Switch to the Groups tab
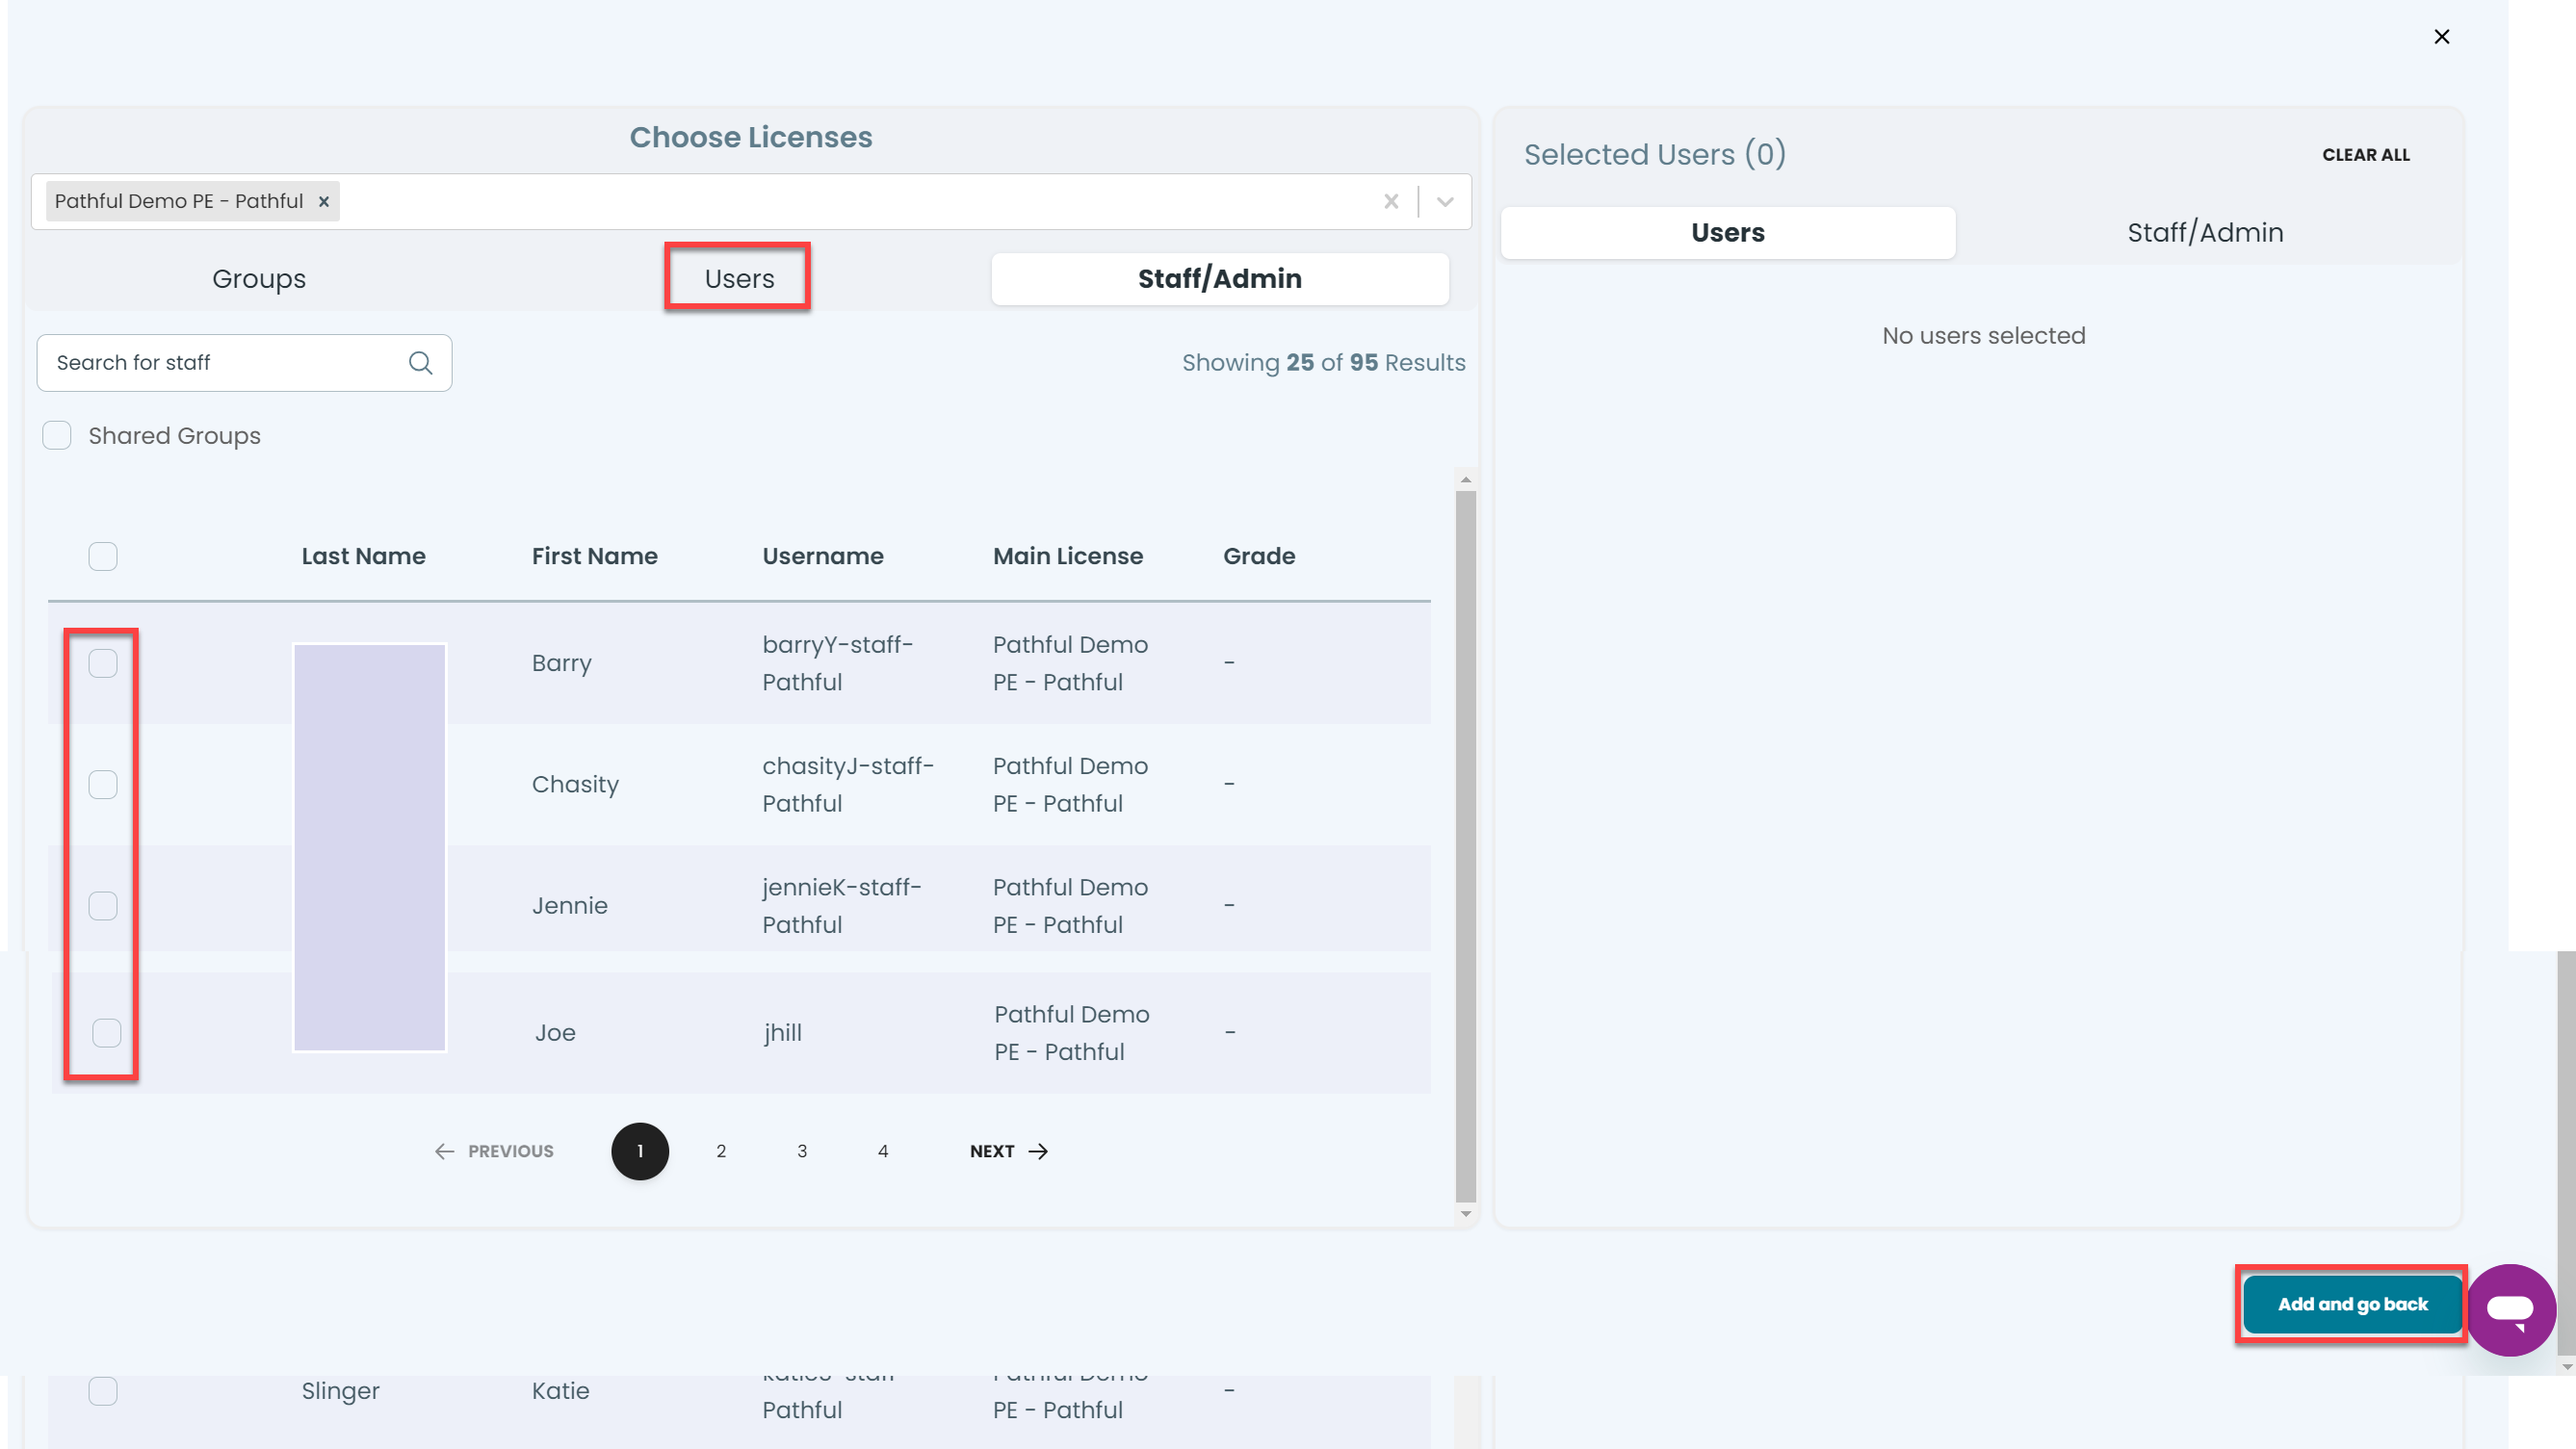 pos(259,279)
